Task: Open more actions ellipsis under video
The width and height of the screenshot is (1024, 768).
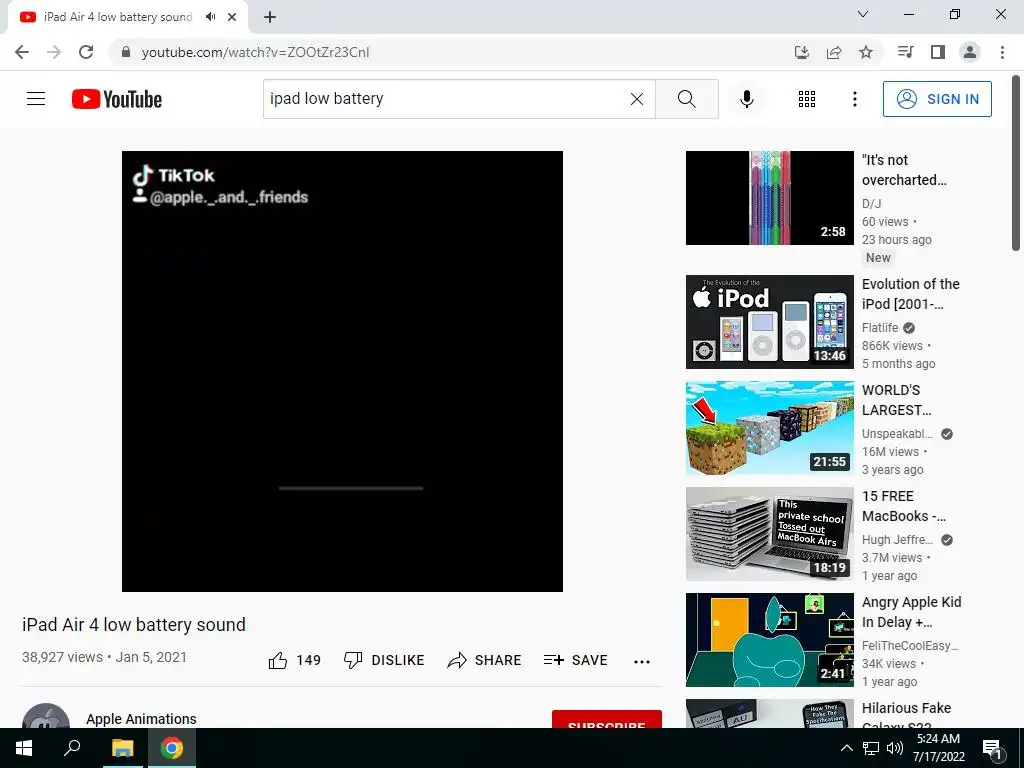Action: click(642, 662)
